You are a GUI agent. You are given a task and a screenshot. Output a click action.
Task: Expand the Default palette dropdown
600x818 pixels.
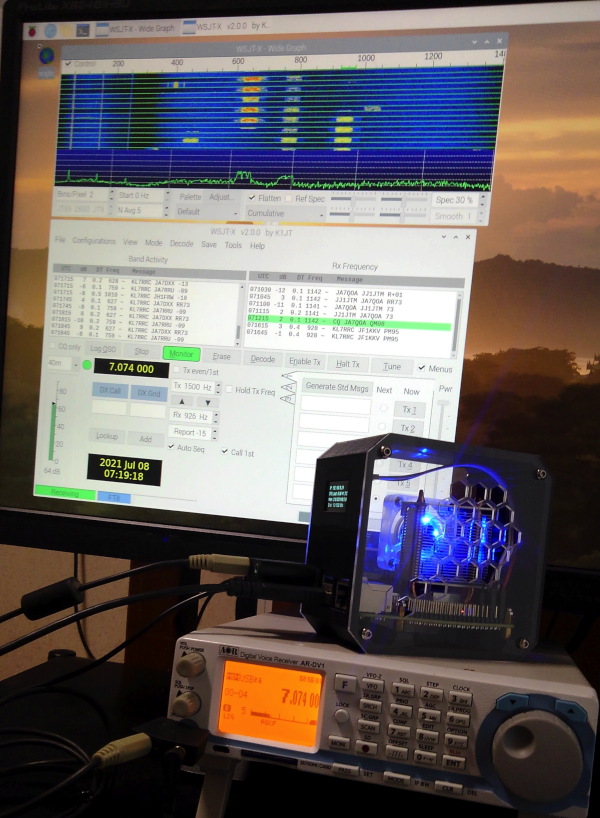click(201, 212)
